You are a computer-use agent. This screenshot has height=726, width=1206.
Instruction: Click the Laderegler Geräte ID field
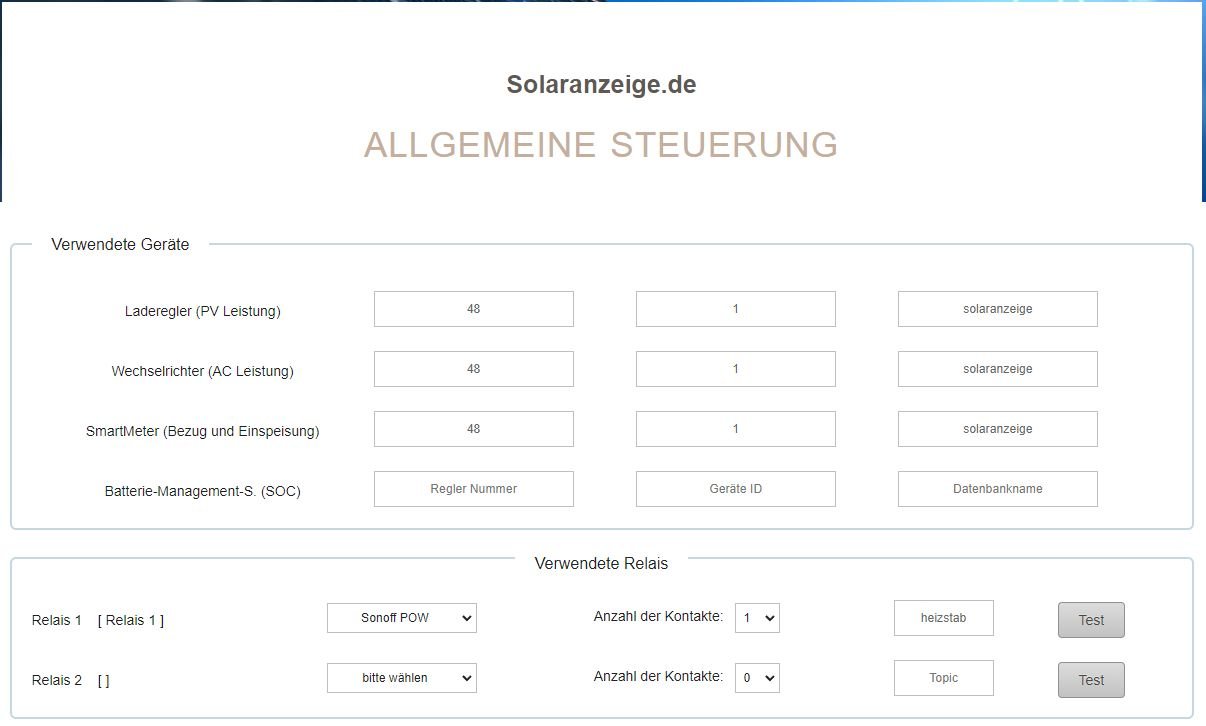pyautogui.click(x=735, y=309)
